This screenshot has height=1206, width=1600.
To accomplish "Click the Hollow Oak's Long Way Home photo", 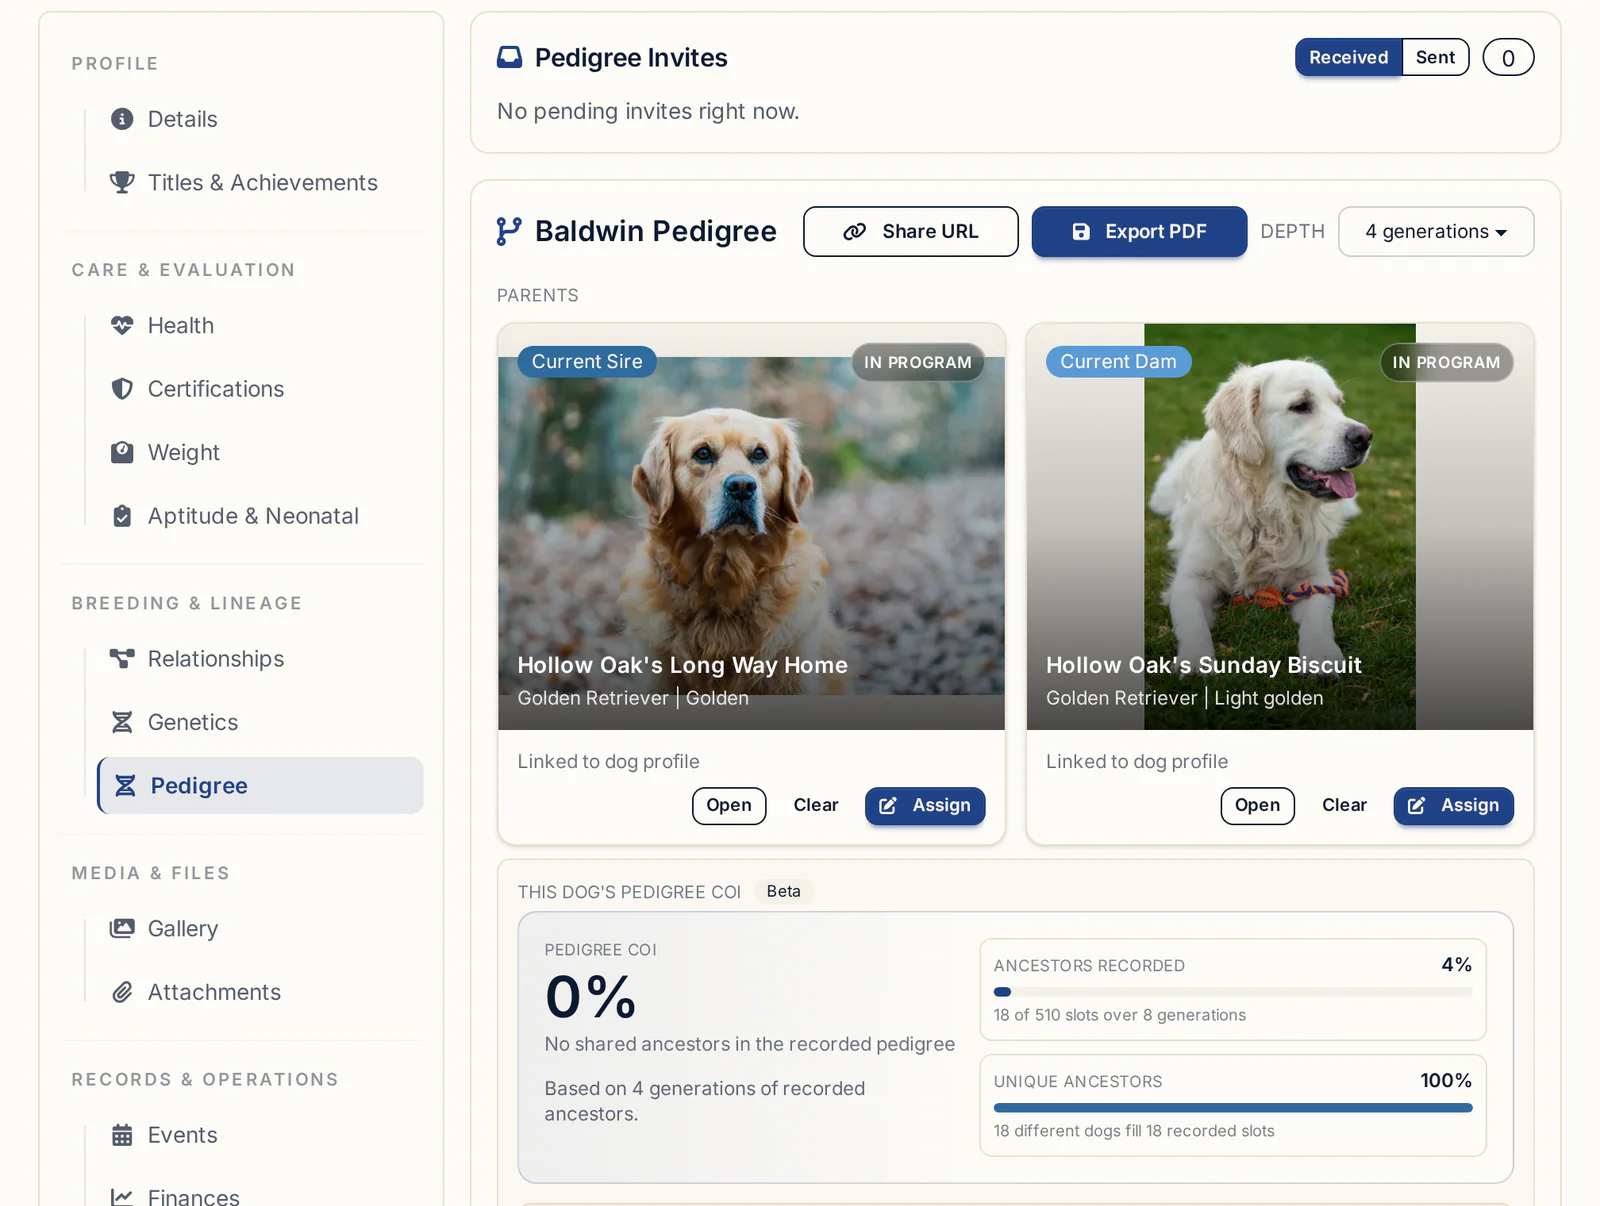I will (751, 526).
